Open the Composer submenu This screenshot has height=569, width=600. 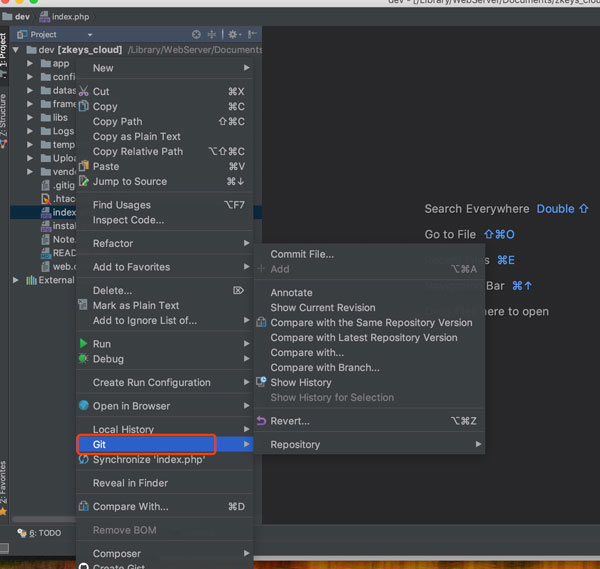click(x=165, y=553)
